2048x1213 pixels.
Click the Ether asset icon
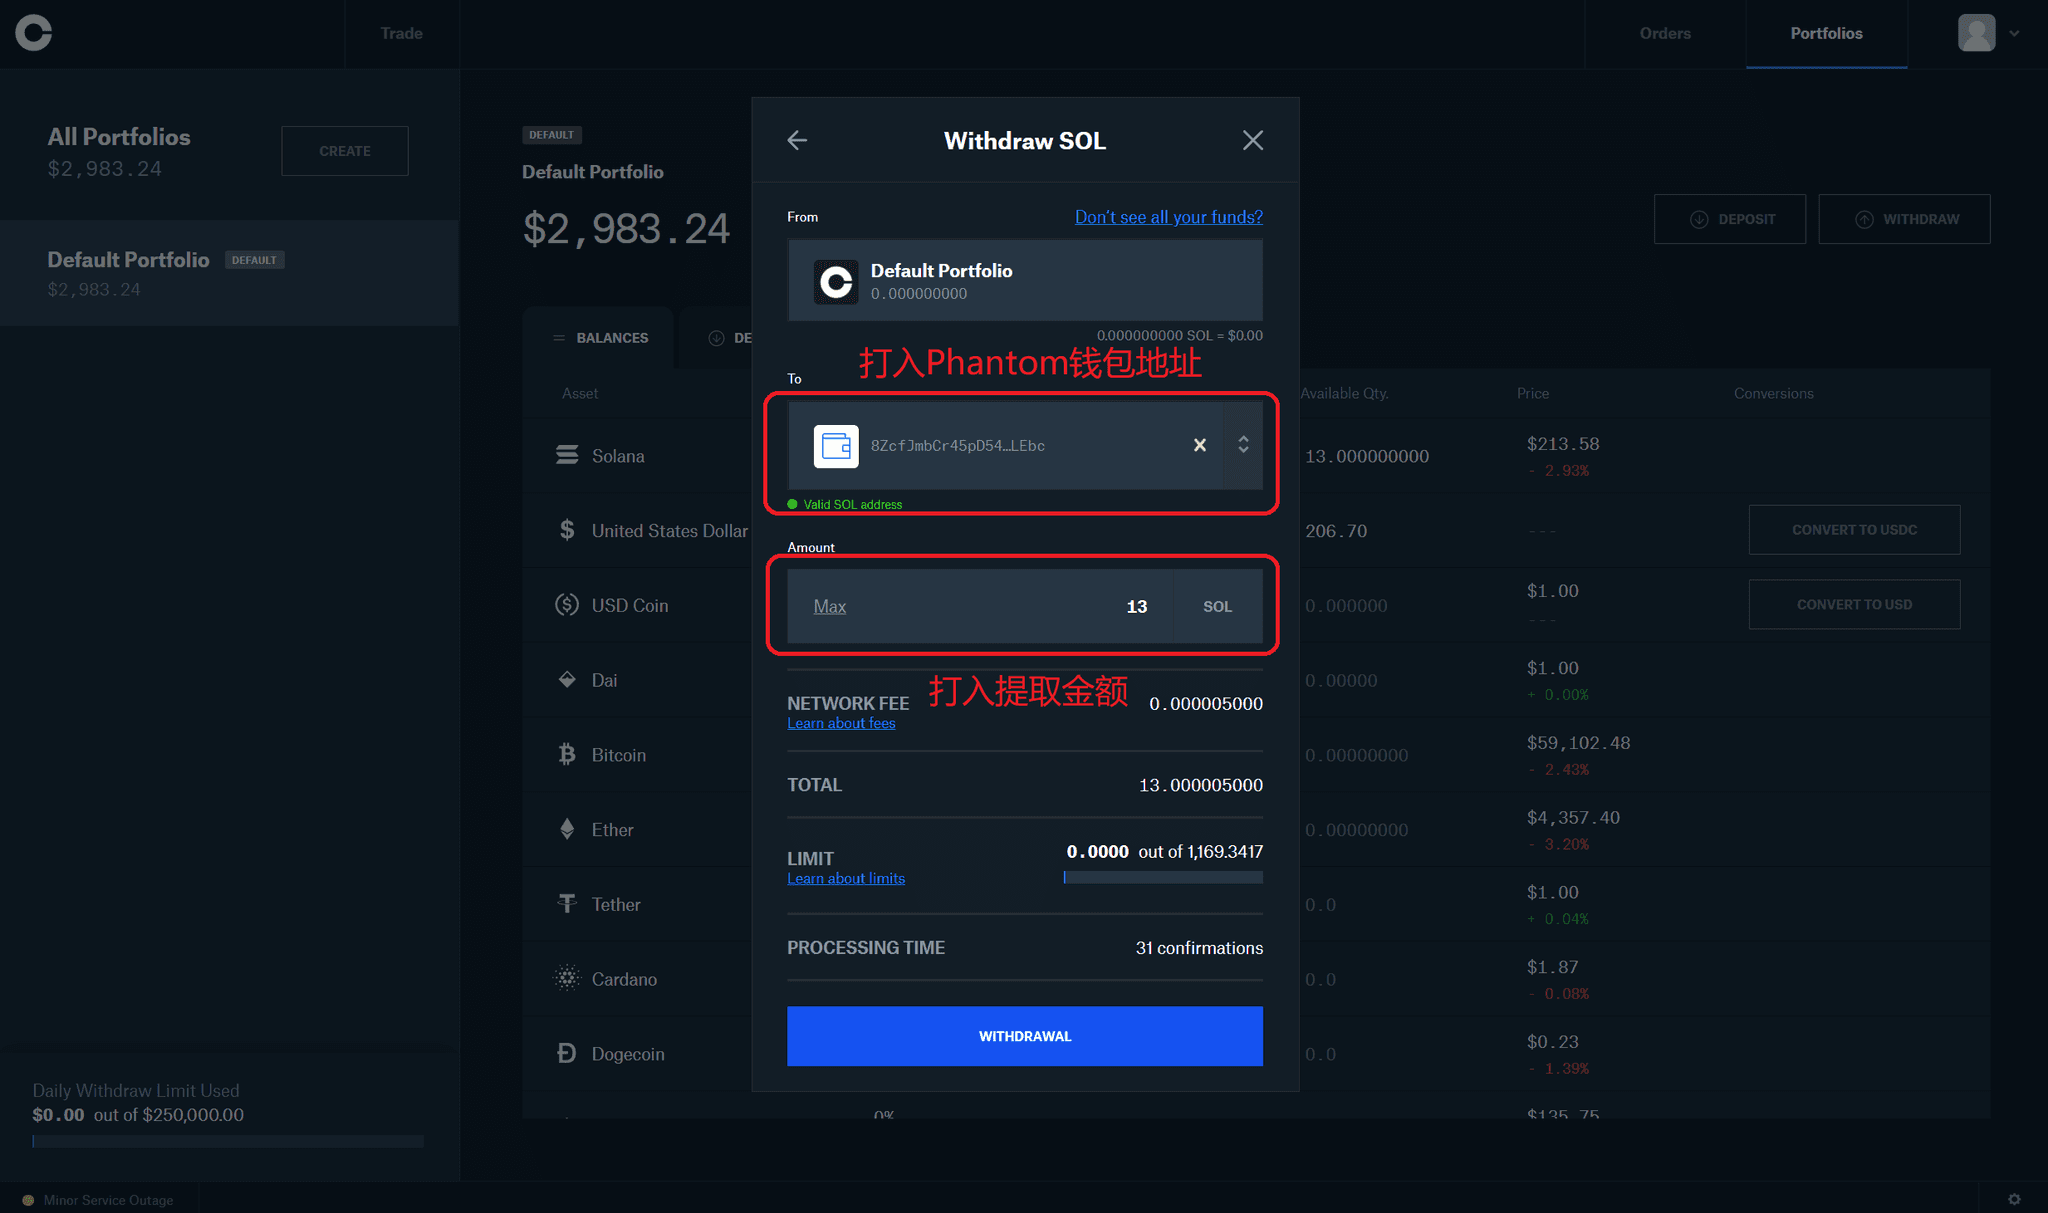tap(567, 829)
